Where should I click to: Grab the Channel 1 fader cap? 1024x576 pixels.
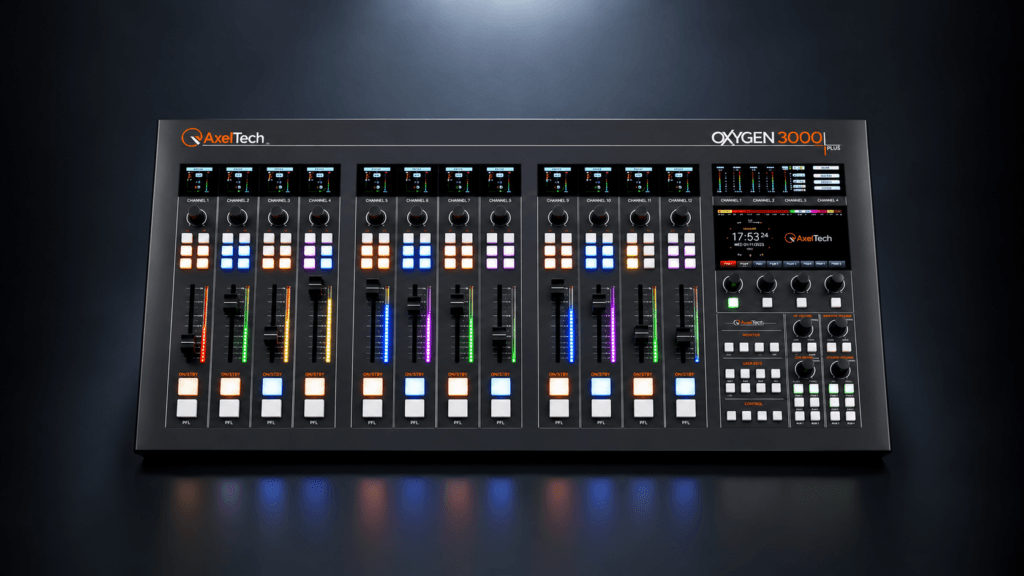click(189, 343)
